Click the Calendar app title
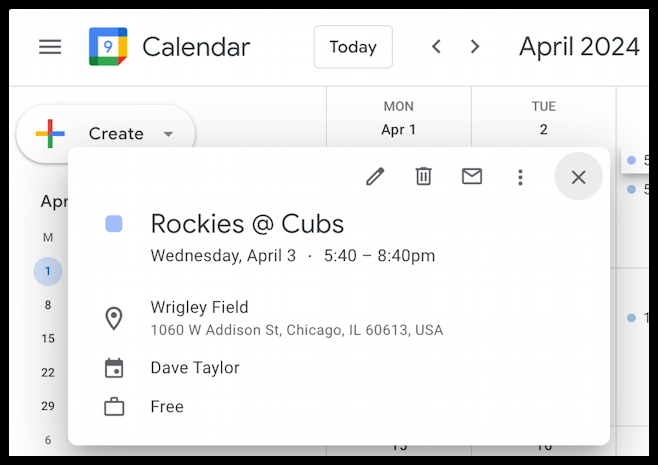This screenshot has height=465, width=658. coord(196,47)
